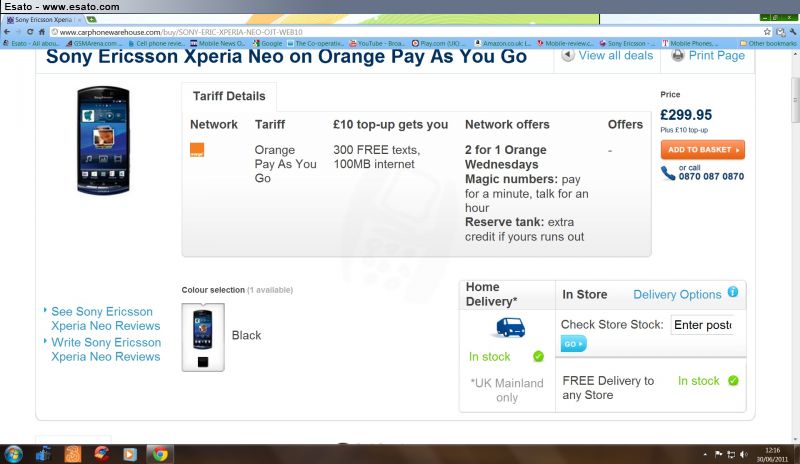Click the Print Page link
800x464 pixels.
coord(717,55)
